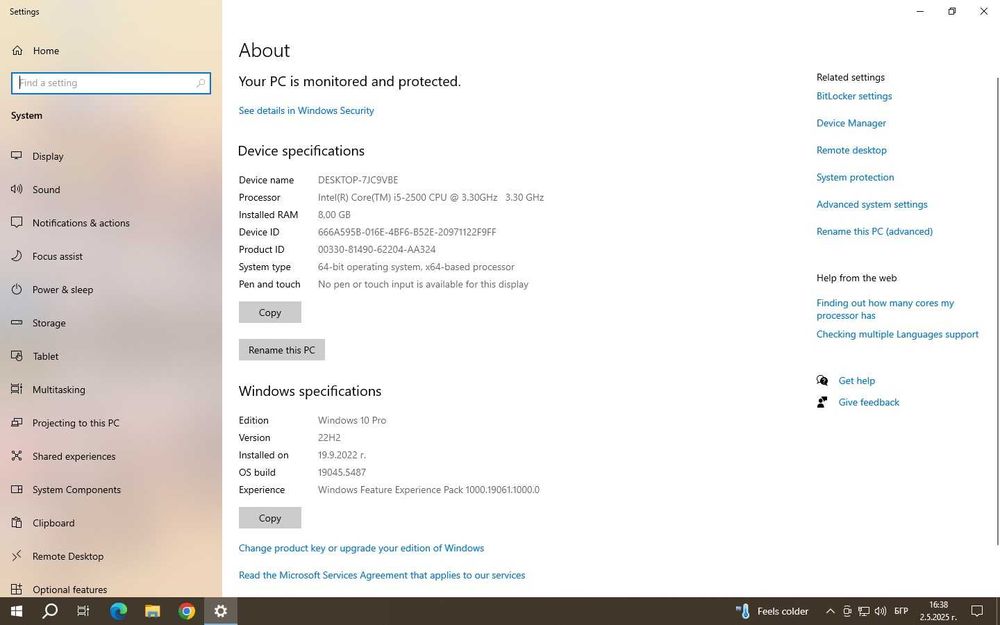Click the Give feedback person icon
Image resolution: width=1000 pixels, height=625 pixels.
[x=822, y=402]
